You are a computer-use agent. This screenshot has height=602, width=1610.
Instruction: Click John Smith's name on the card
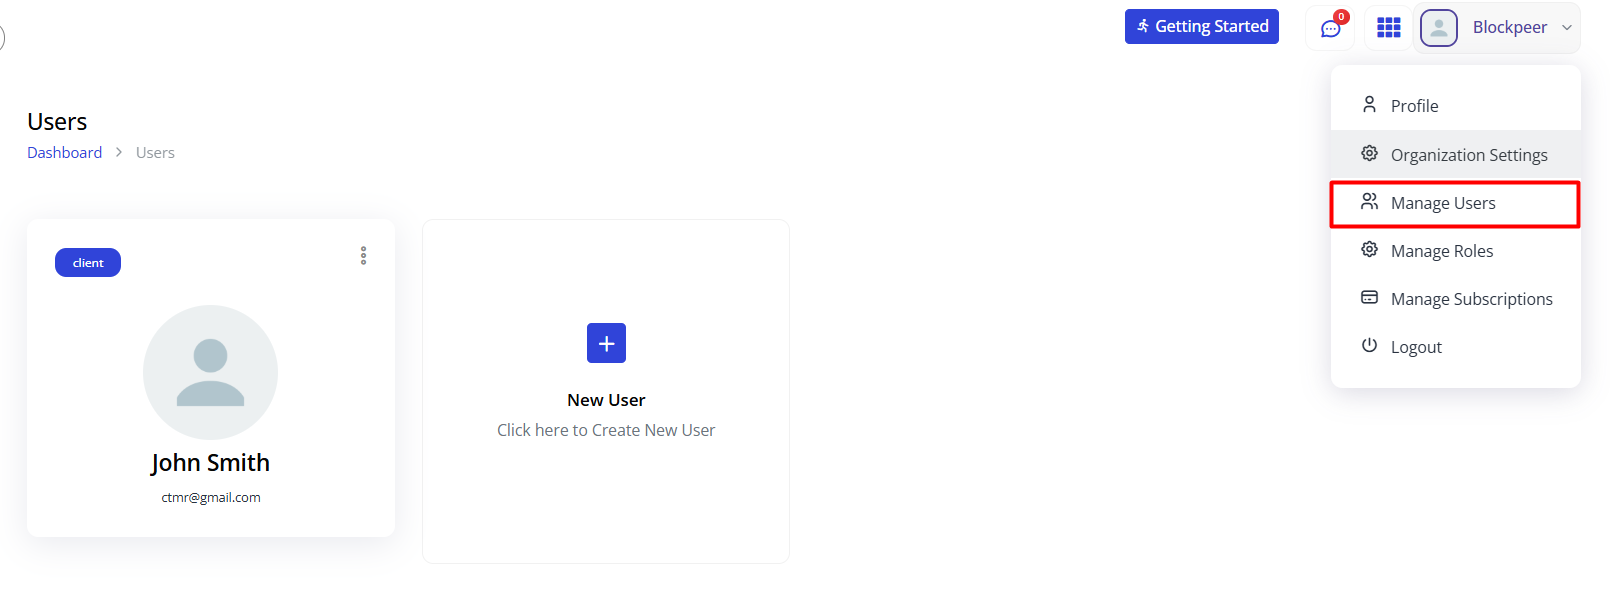click(210, 463)
